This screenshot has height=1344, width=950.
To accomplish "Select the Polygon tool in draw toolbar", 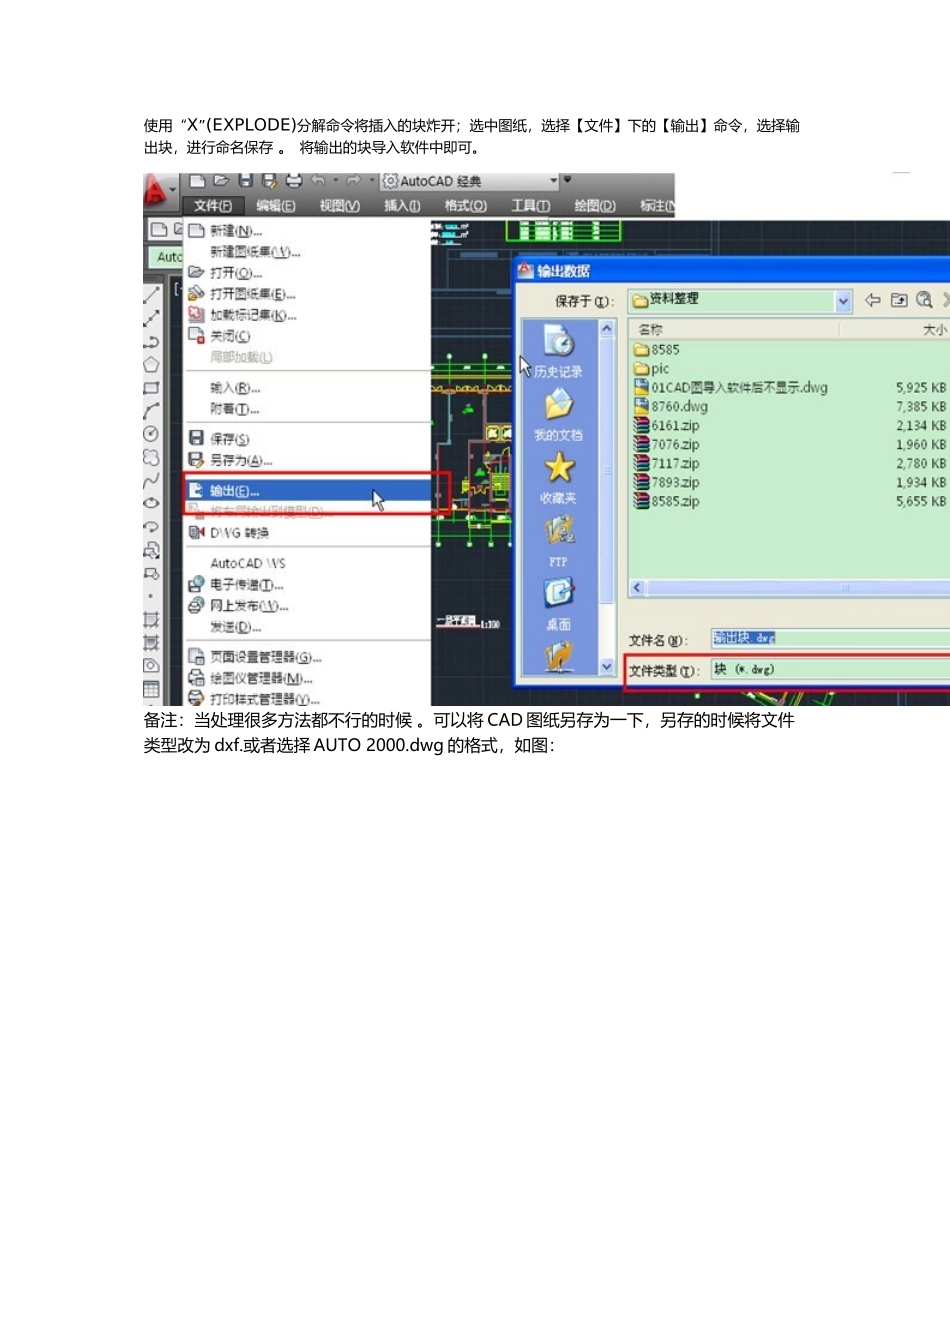I will pos(152,365).
